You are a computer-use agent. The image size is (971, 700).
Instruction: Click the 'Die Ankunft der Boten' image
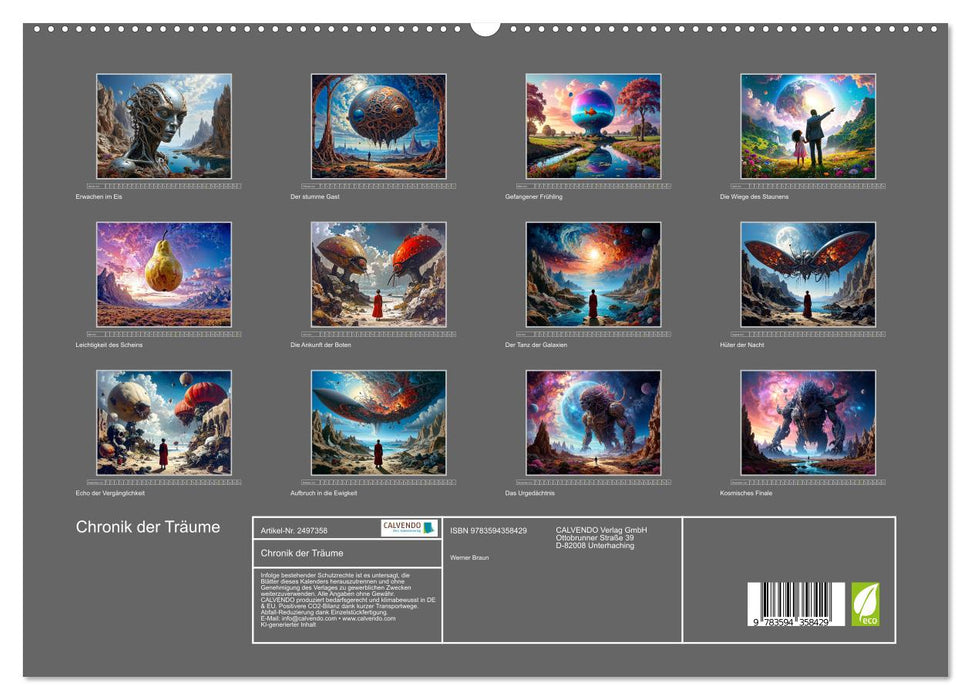pyautogui.click(x=378, y=274)
